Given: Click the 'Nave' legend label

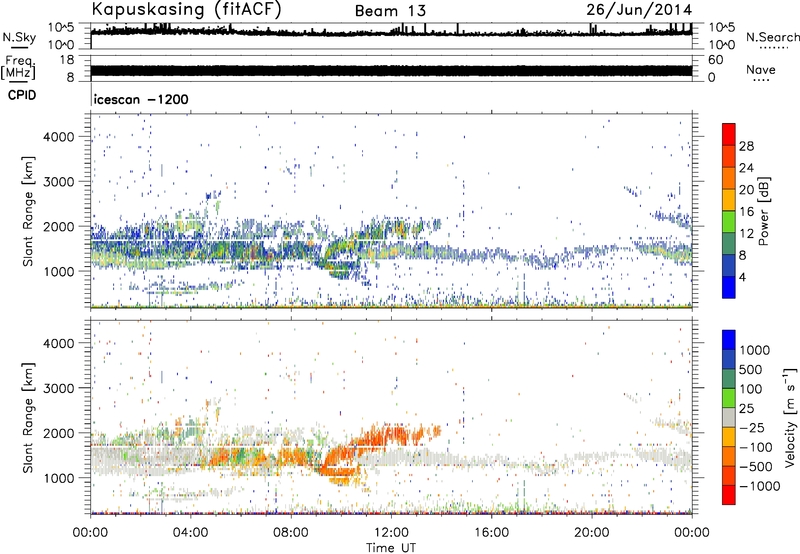Looking at the screenshot, I should (761, 69).
